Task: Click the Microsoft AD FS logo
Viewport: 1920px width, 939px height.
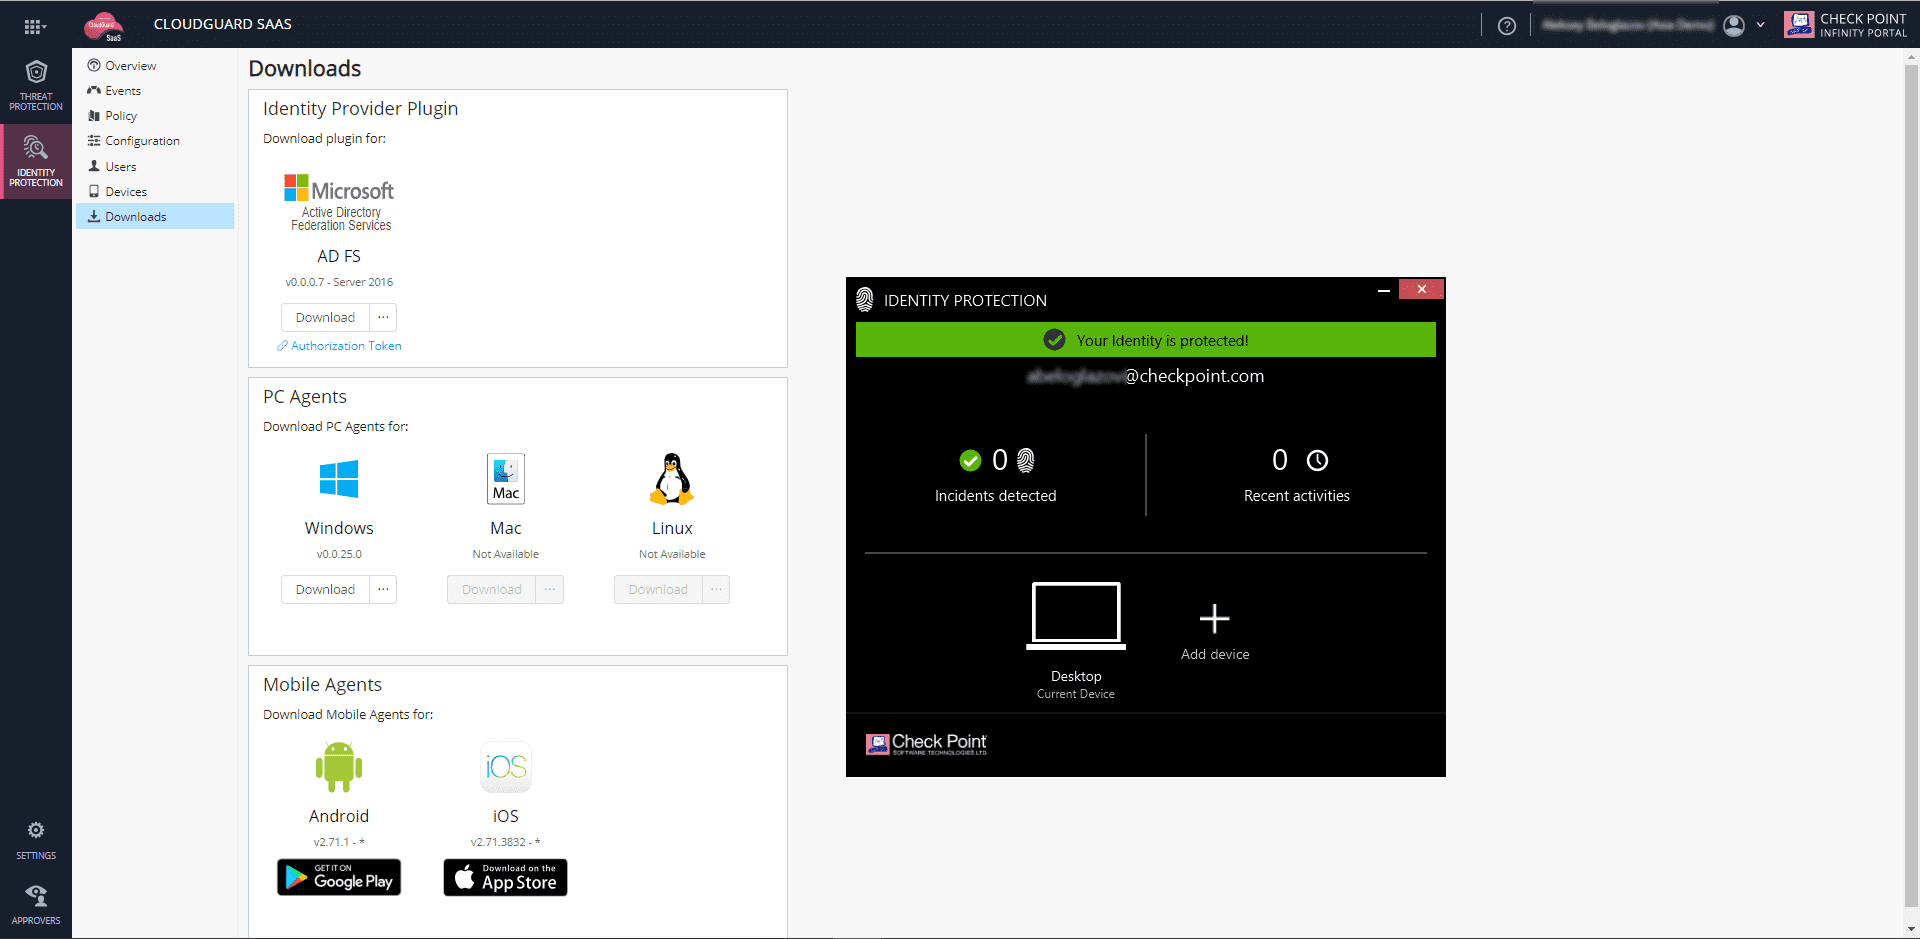Action: pyautogui.click(x=339, y=203)
